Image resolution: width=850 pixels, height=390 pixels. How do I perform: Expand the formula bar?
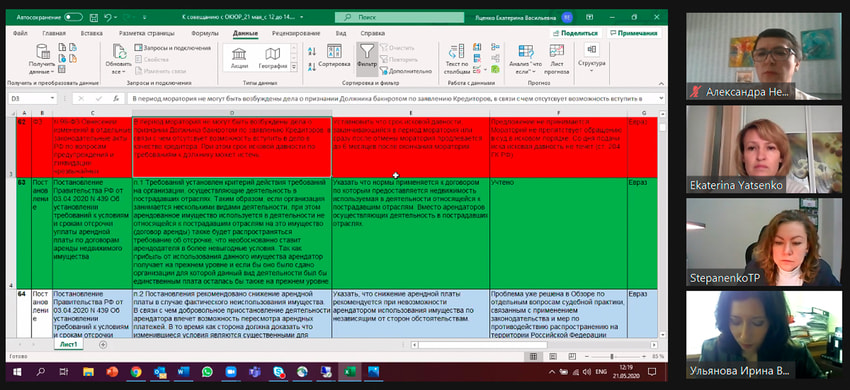click(660, 99)
